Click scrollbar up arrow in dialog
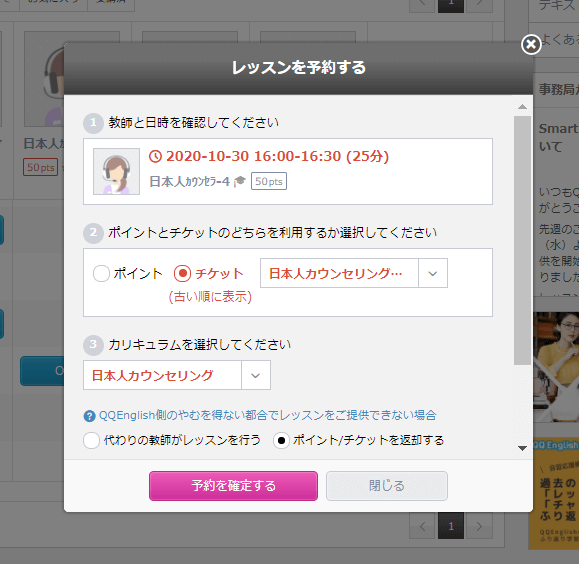 point(522,107)
